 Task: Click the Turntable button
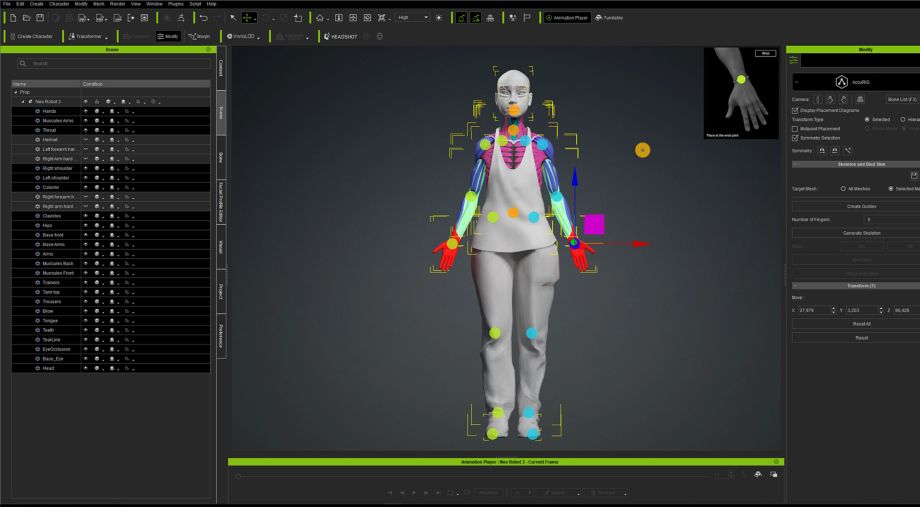click(609, 18)
